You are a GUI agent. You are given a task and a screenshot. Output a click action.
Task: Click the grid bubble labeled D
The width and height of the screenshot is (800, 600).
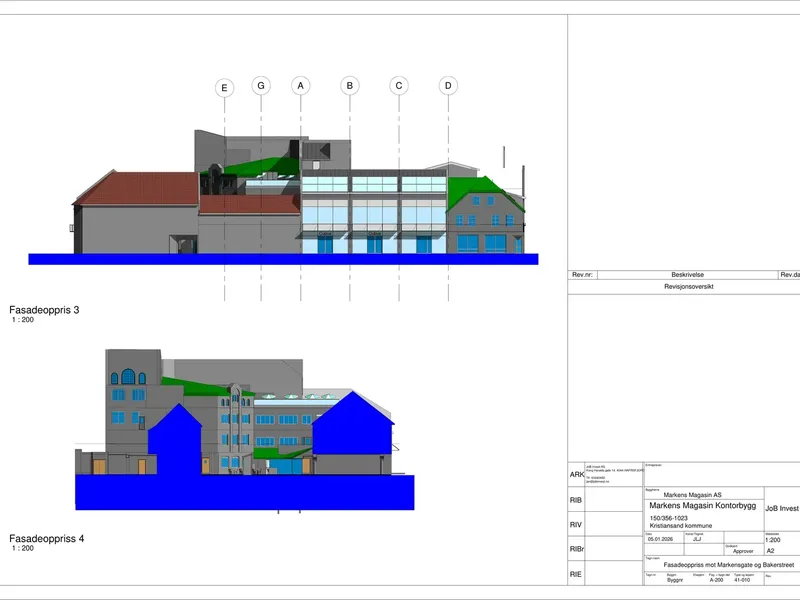point(448,86)
